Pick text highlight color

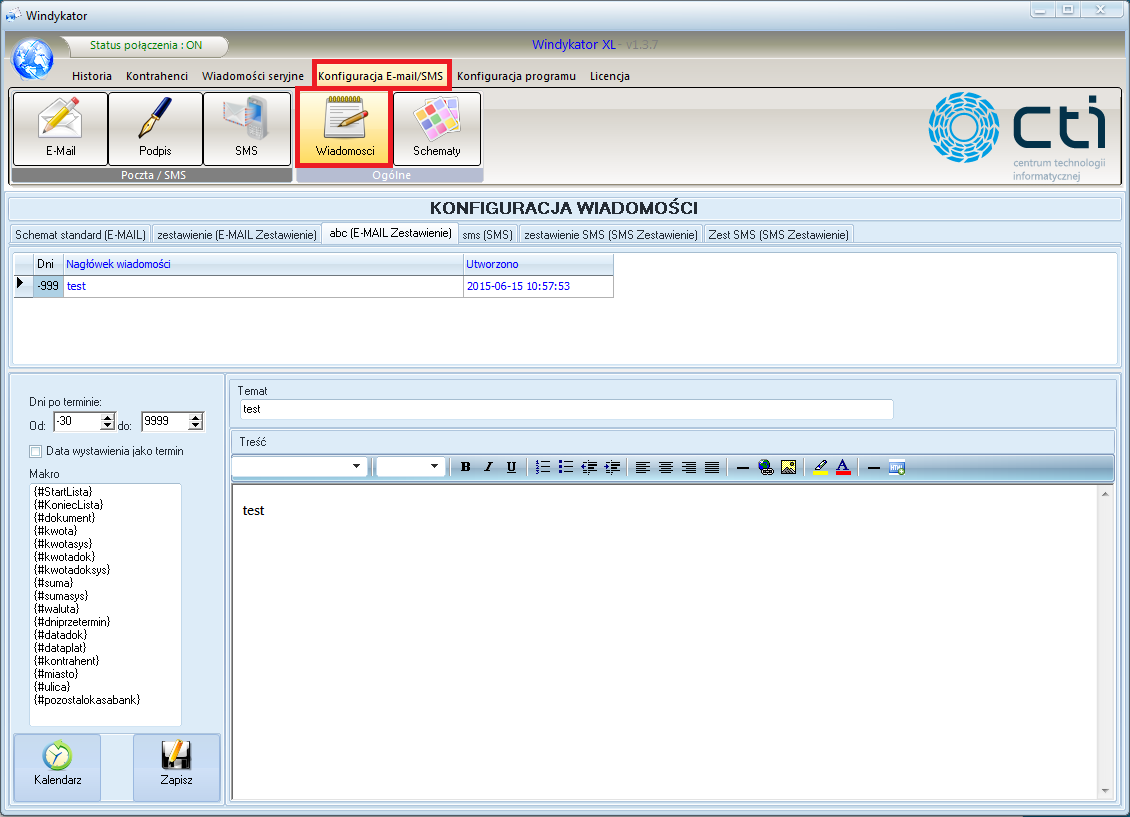click(x=820, y=468)
